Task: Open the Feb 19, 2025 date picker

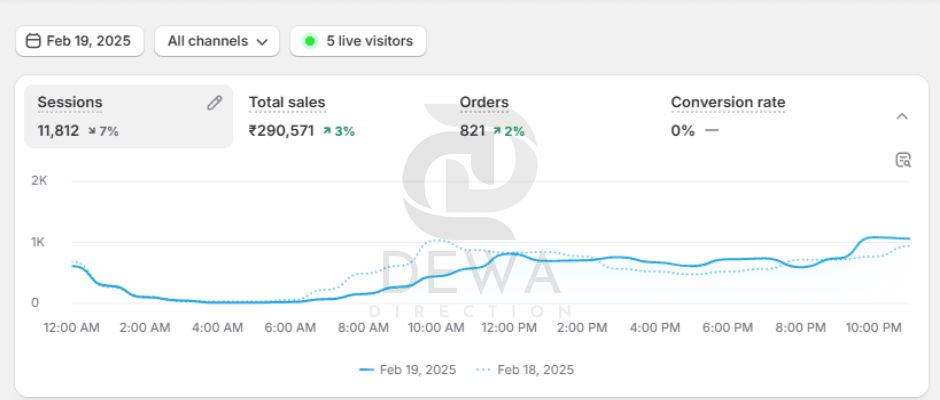Action: (80, 41)
